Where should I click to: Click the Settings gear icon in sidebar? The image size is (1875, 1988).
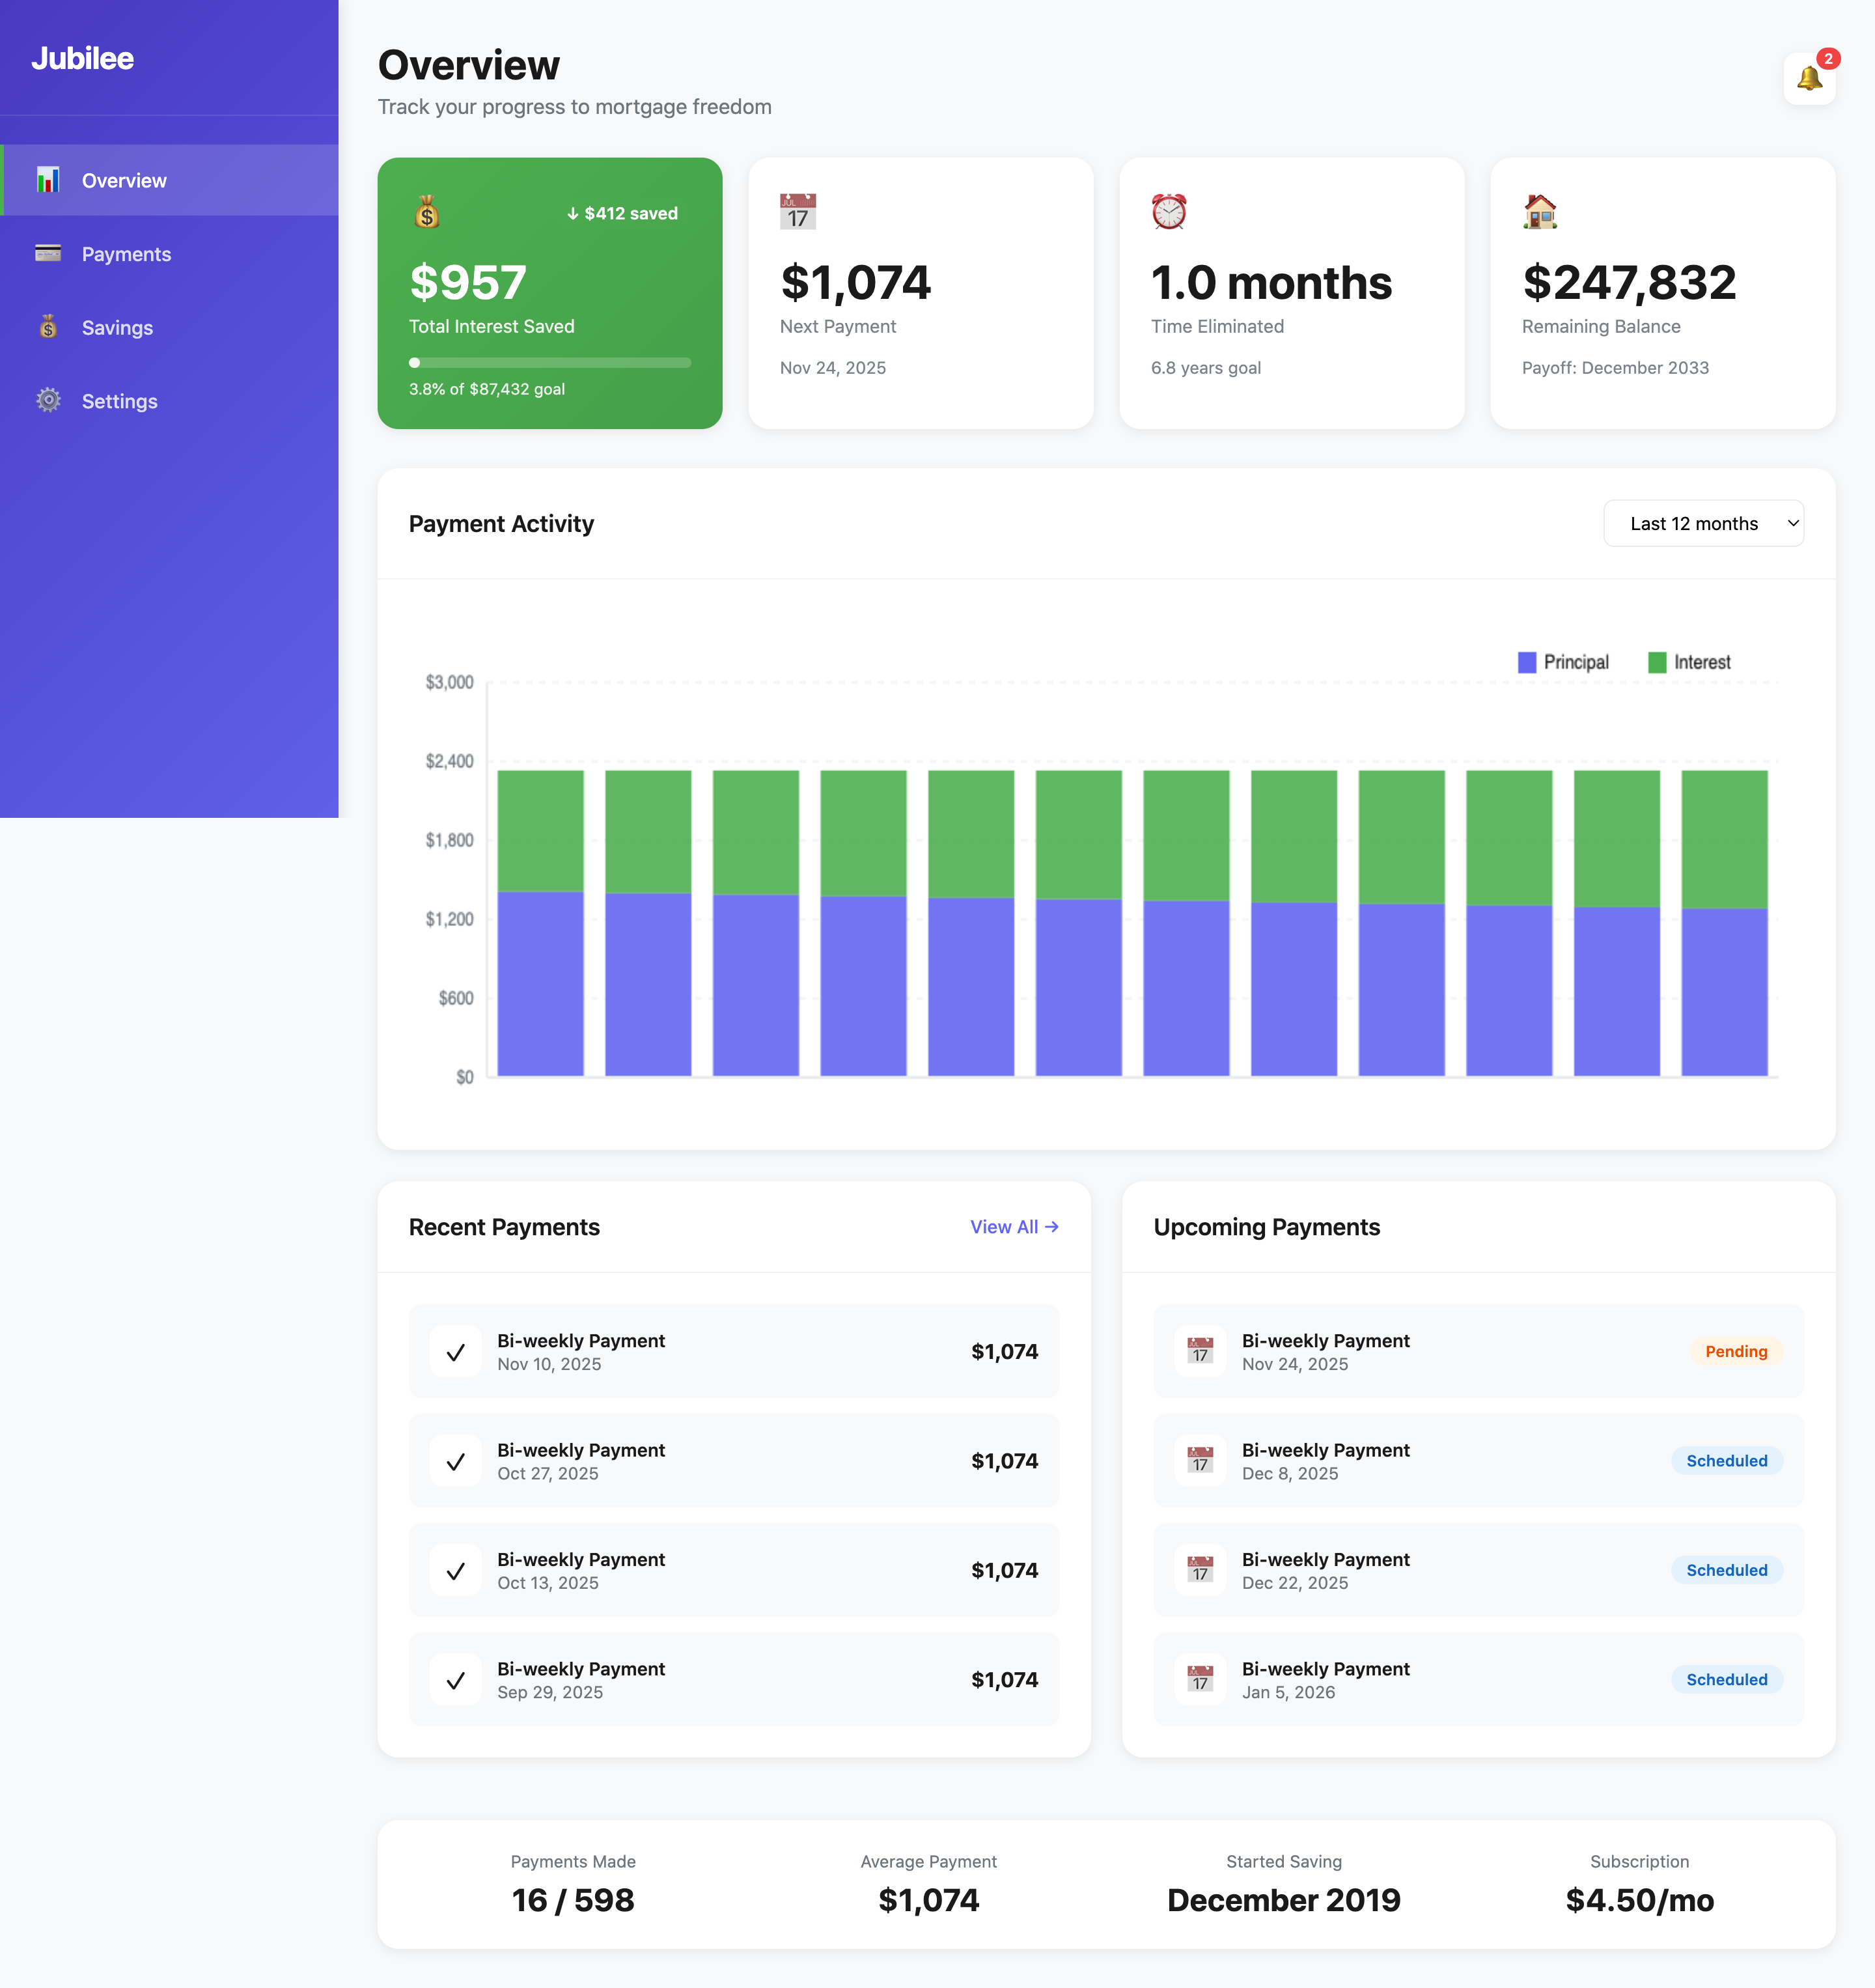coord(47,400)
